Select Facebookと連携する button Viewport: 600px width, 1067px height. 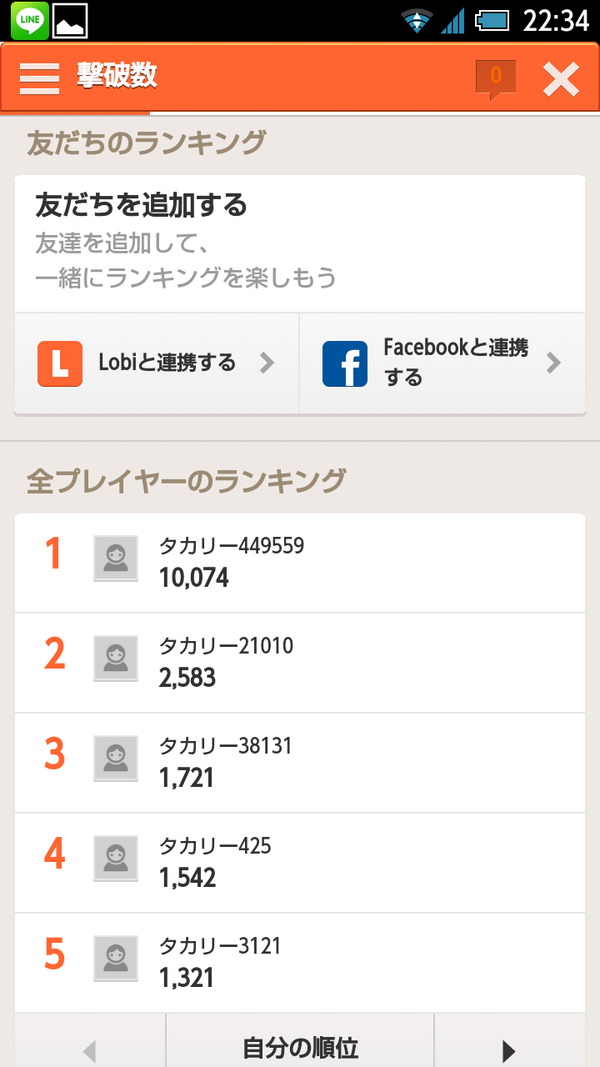(442, 363)
